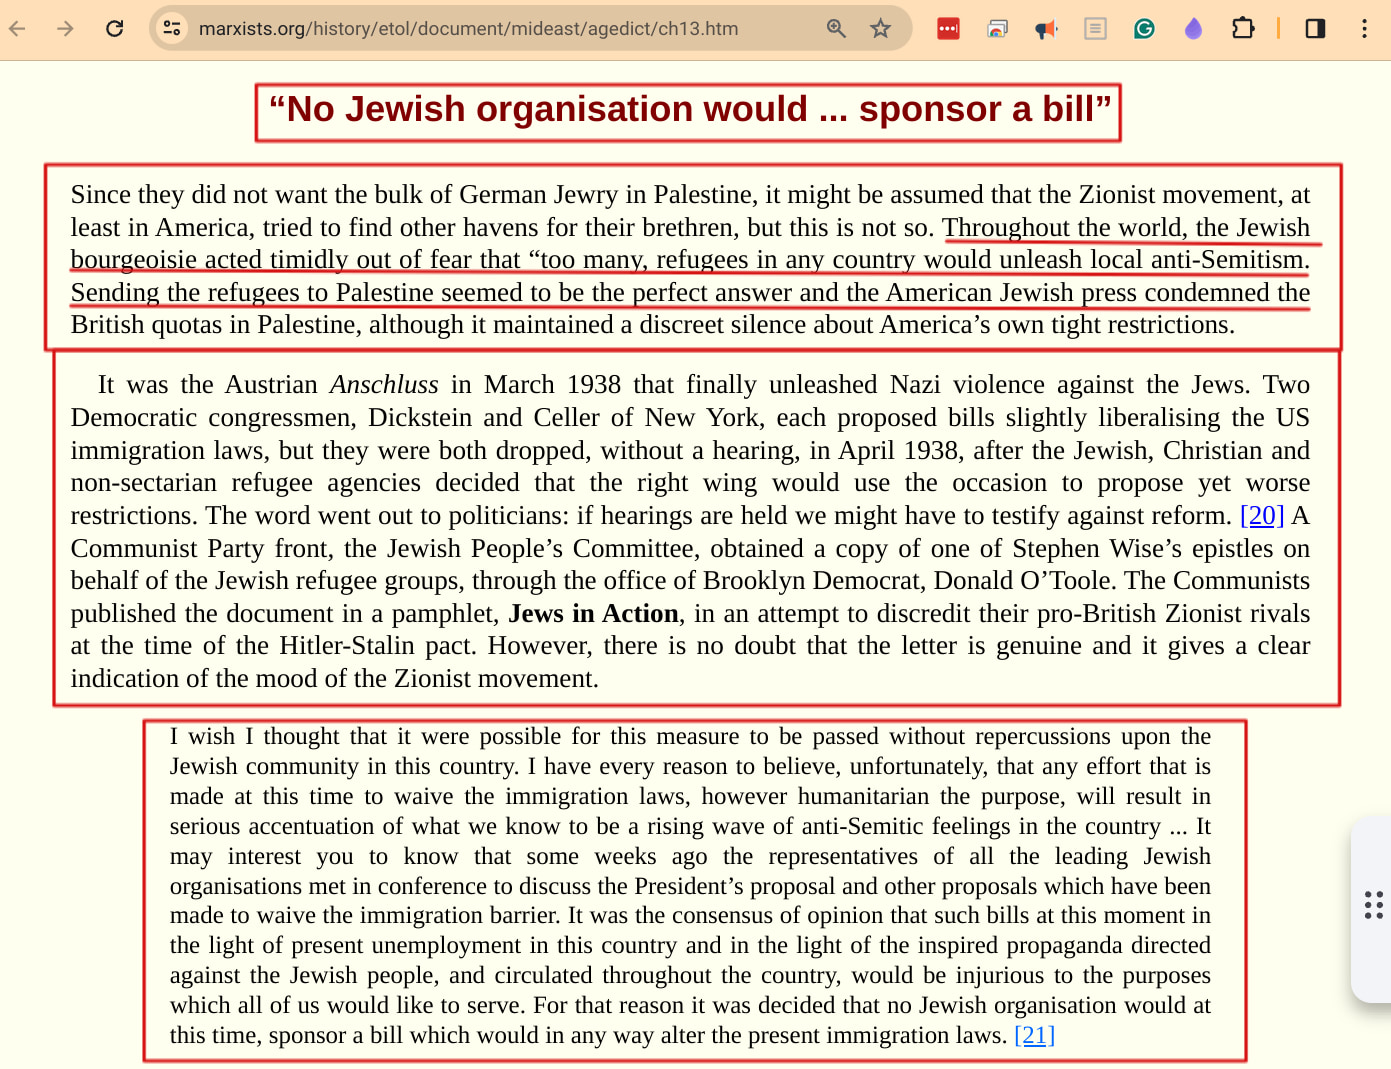The height and width of the screenshot is (1069, 1391).
Task: Open the red password manager extension
Action: coord(948,28)
